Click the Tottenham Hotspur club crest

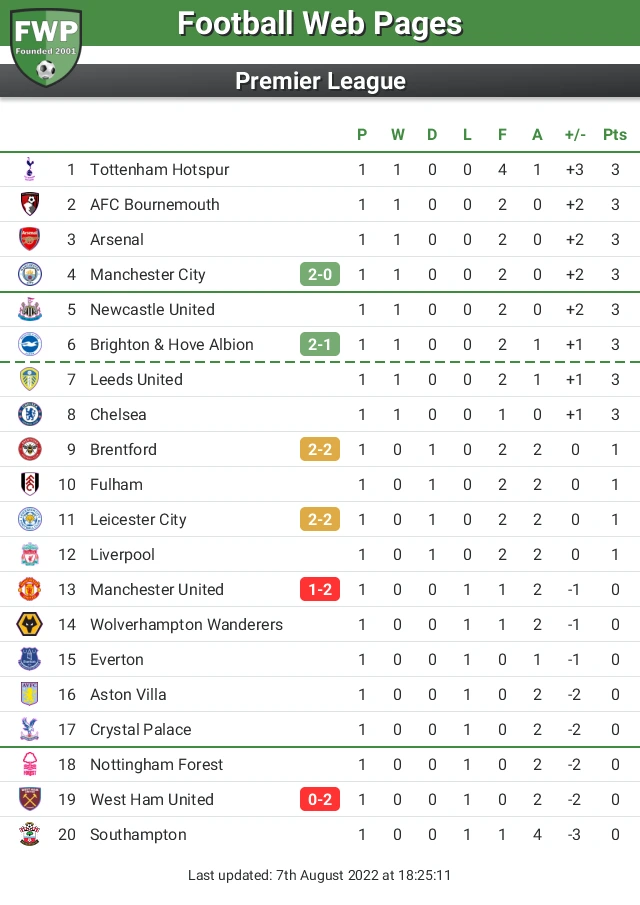(30, 169)
